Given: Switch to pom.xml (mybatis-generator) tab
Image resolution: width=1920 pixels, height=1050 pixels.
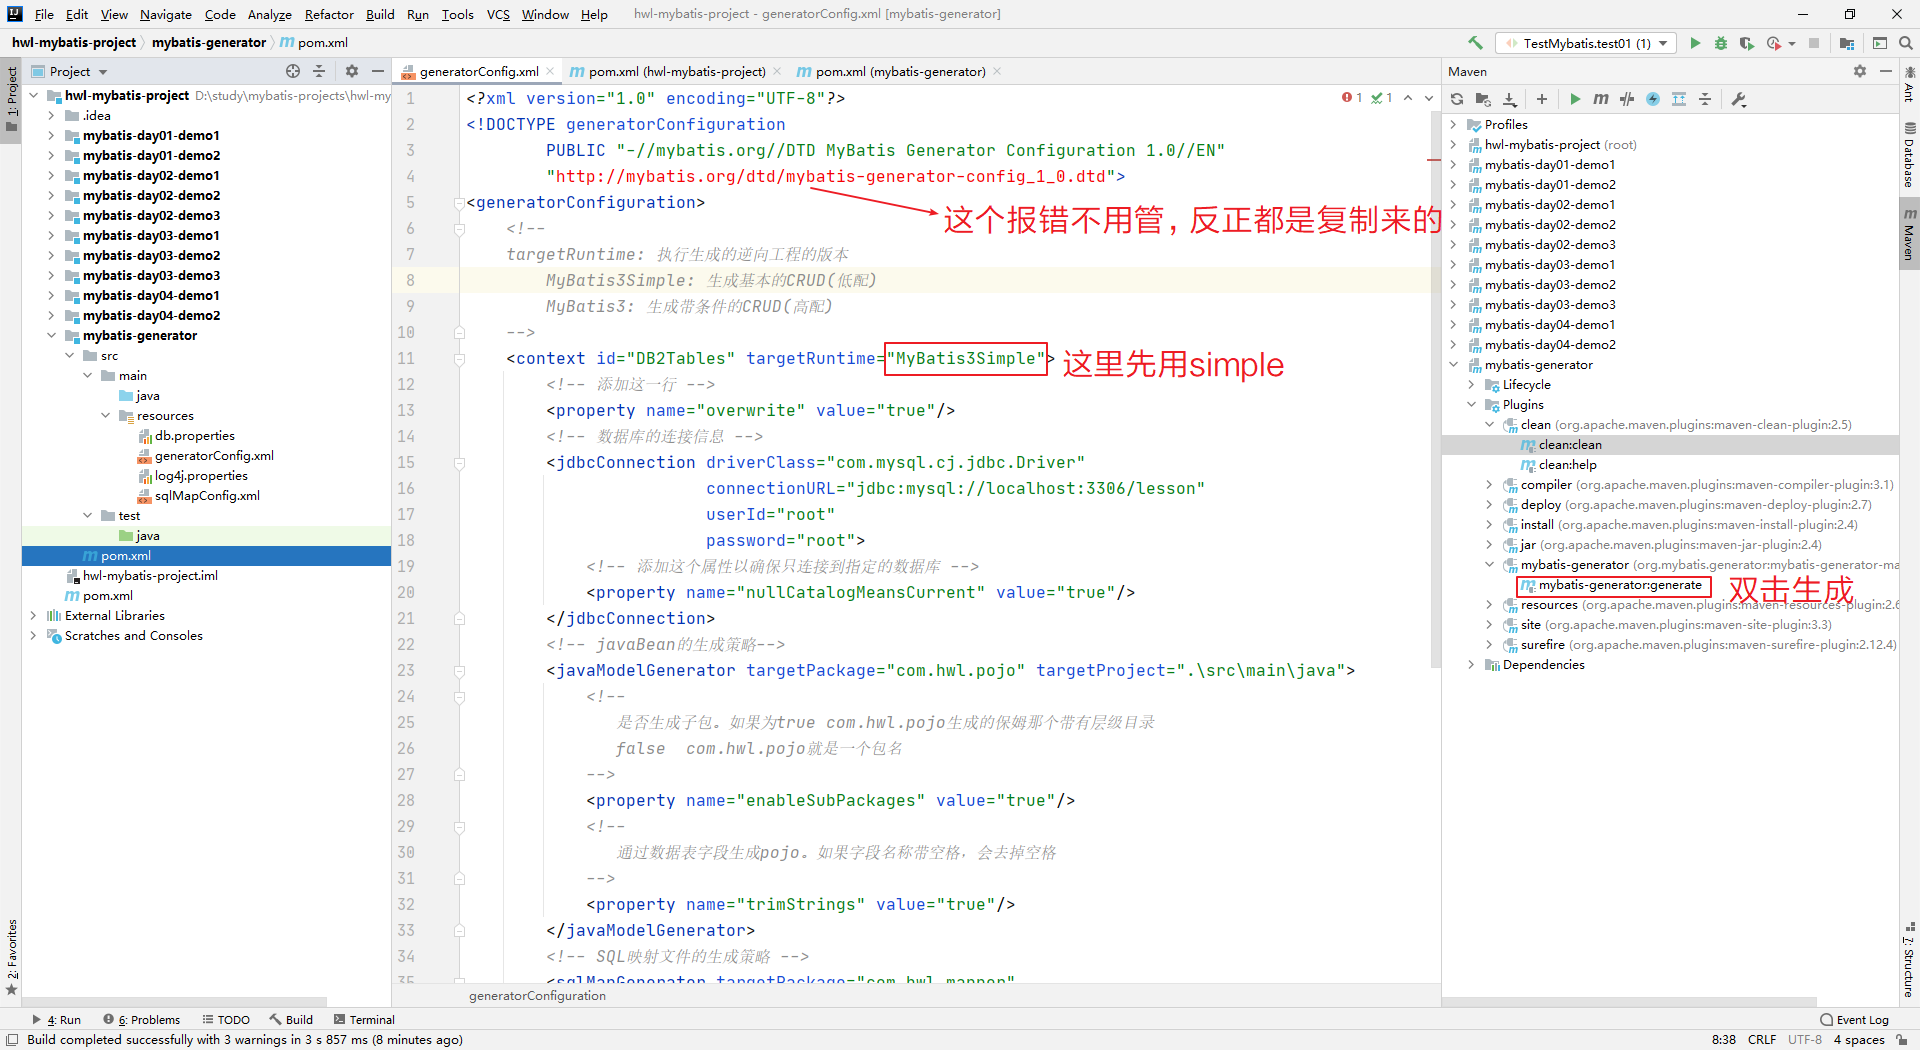Looking at the screenshot, I should [x=900, y=71].
